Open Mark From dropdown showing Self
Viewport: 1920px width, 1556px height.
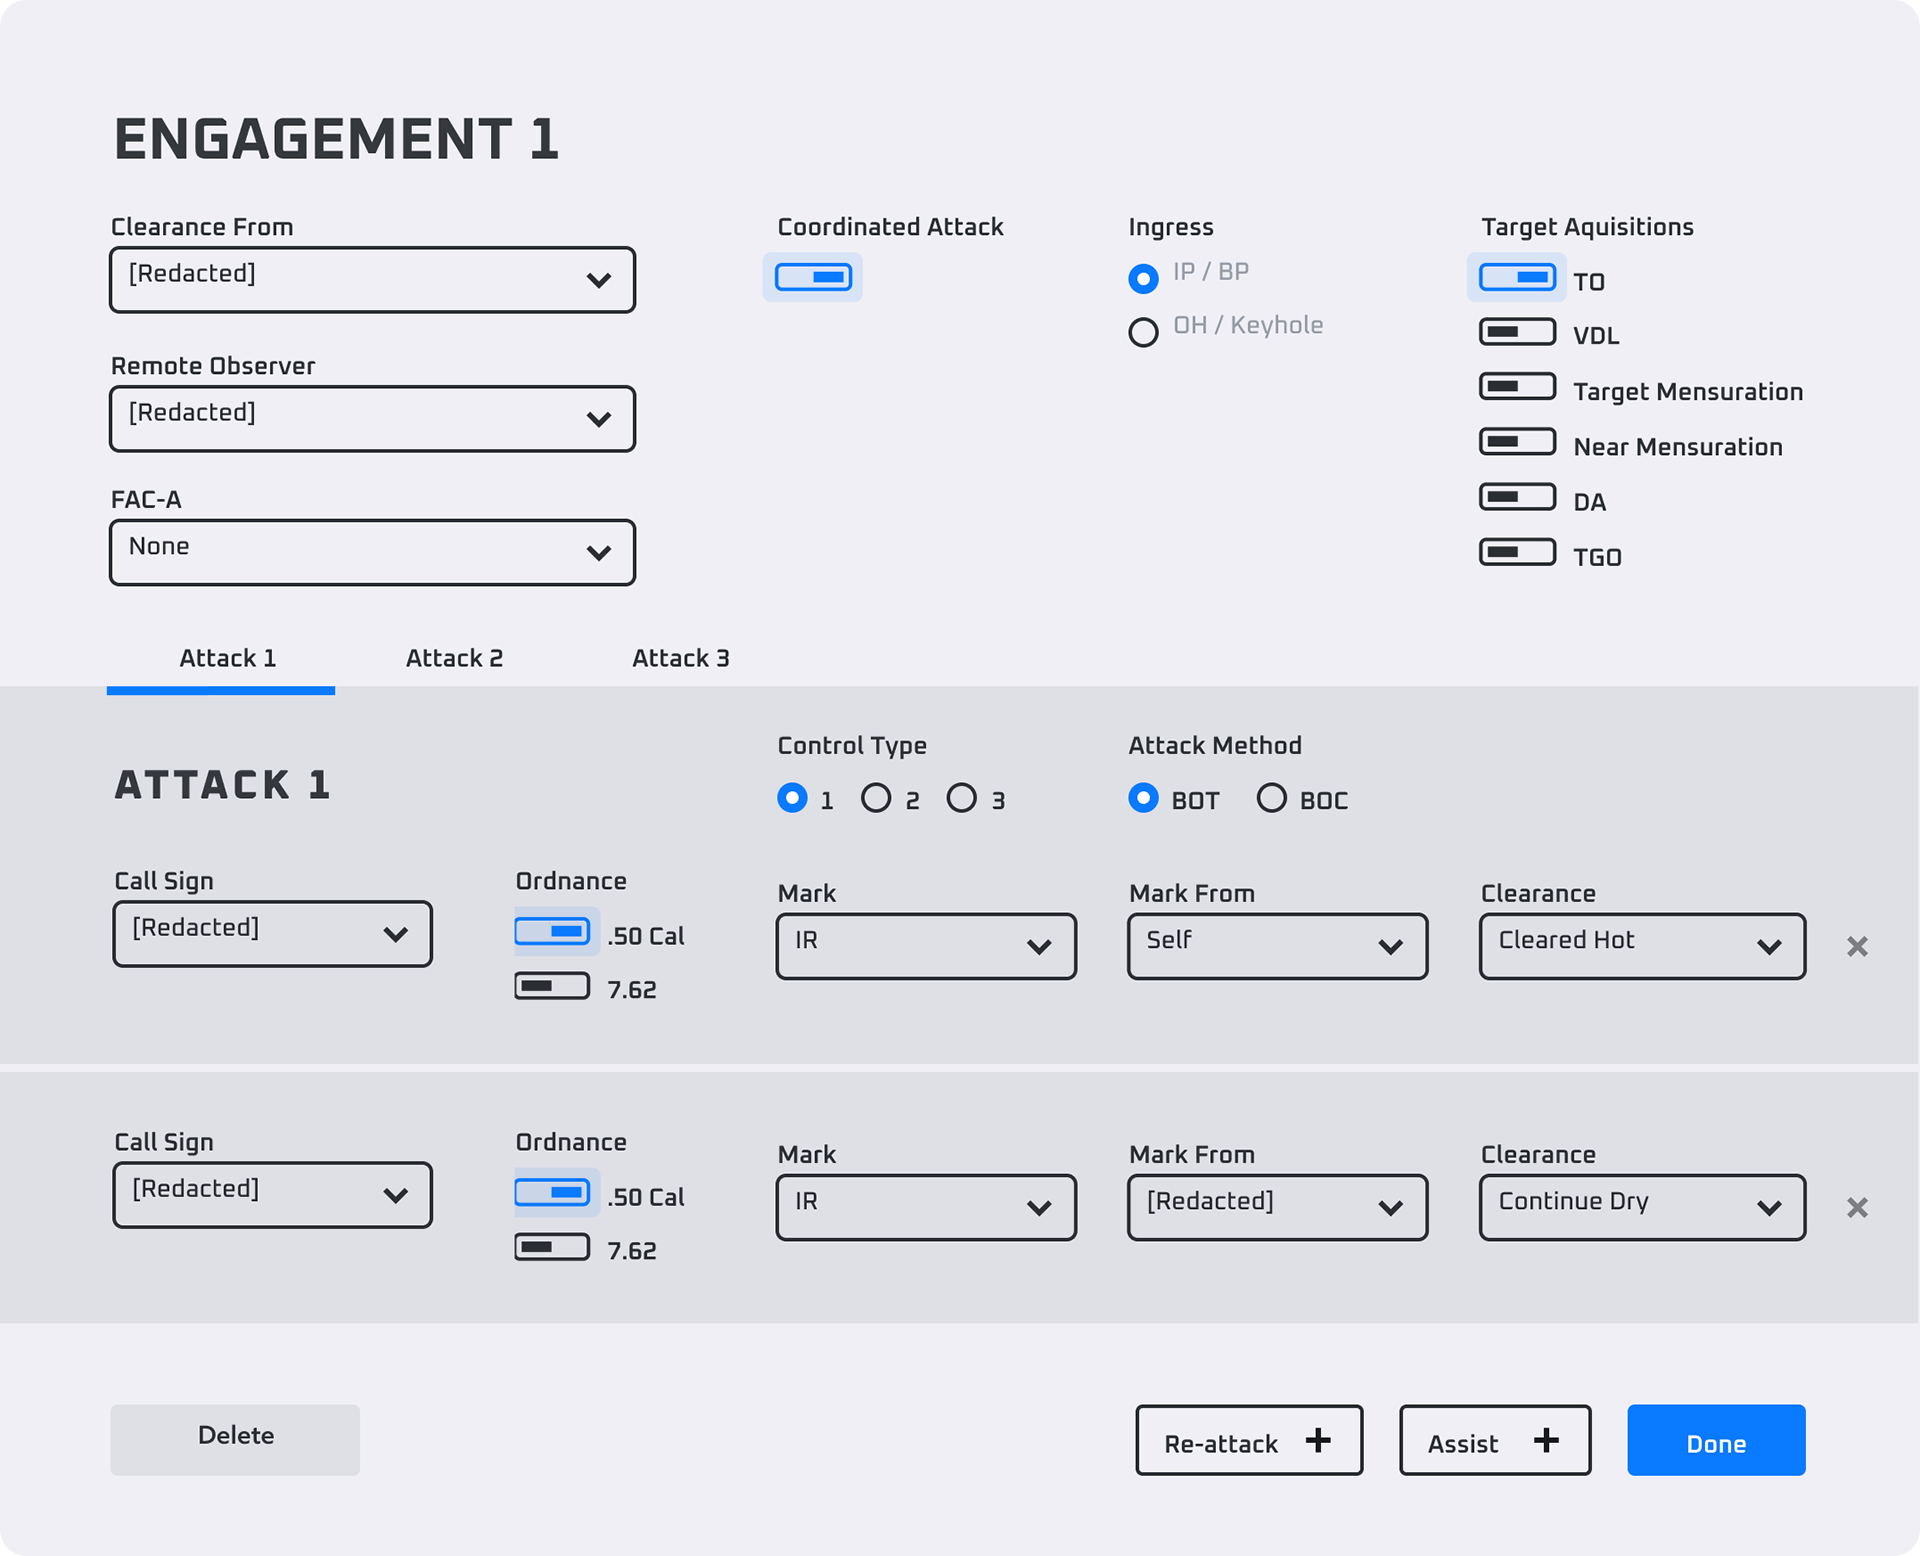coord(1277,946)
